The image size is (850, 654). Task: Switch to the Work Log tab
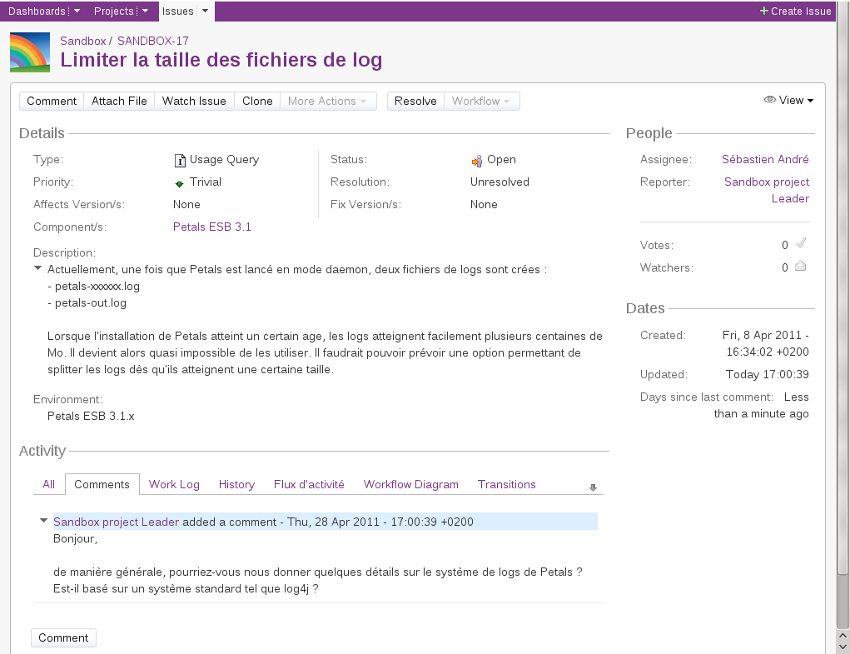[x=174, y=484]
